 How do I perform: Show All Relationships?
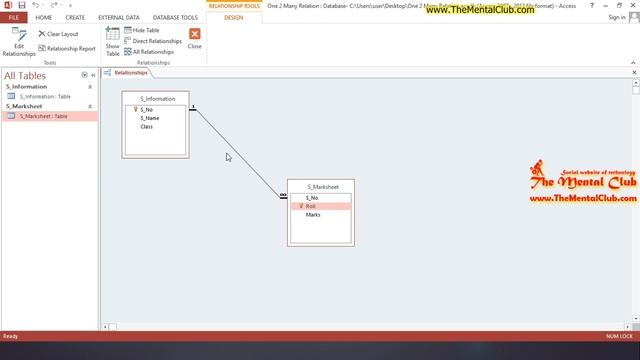click(x=149, y=52)
